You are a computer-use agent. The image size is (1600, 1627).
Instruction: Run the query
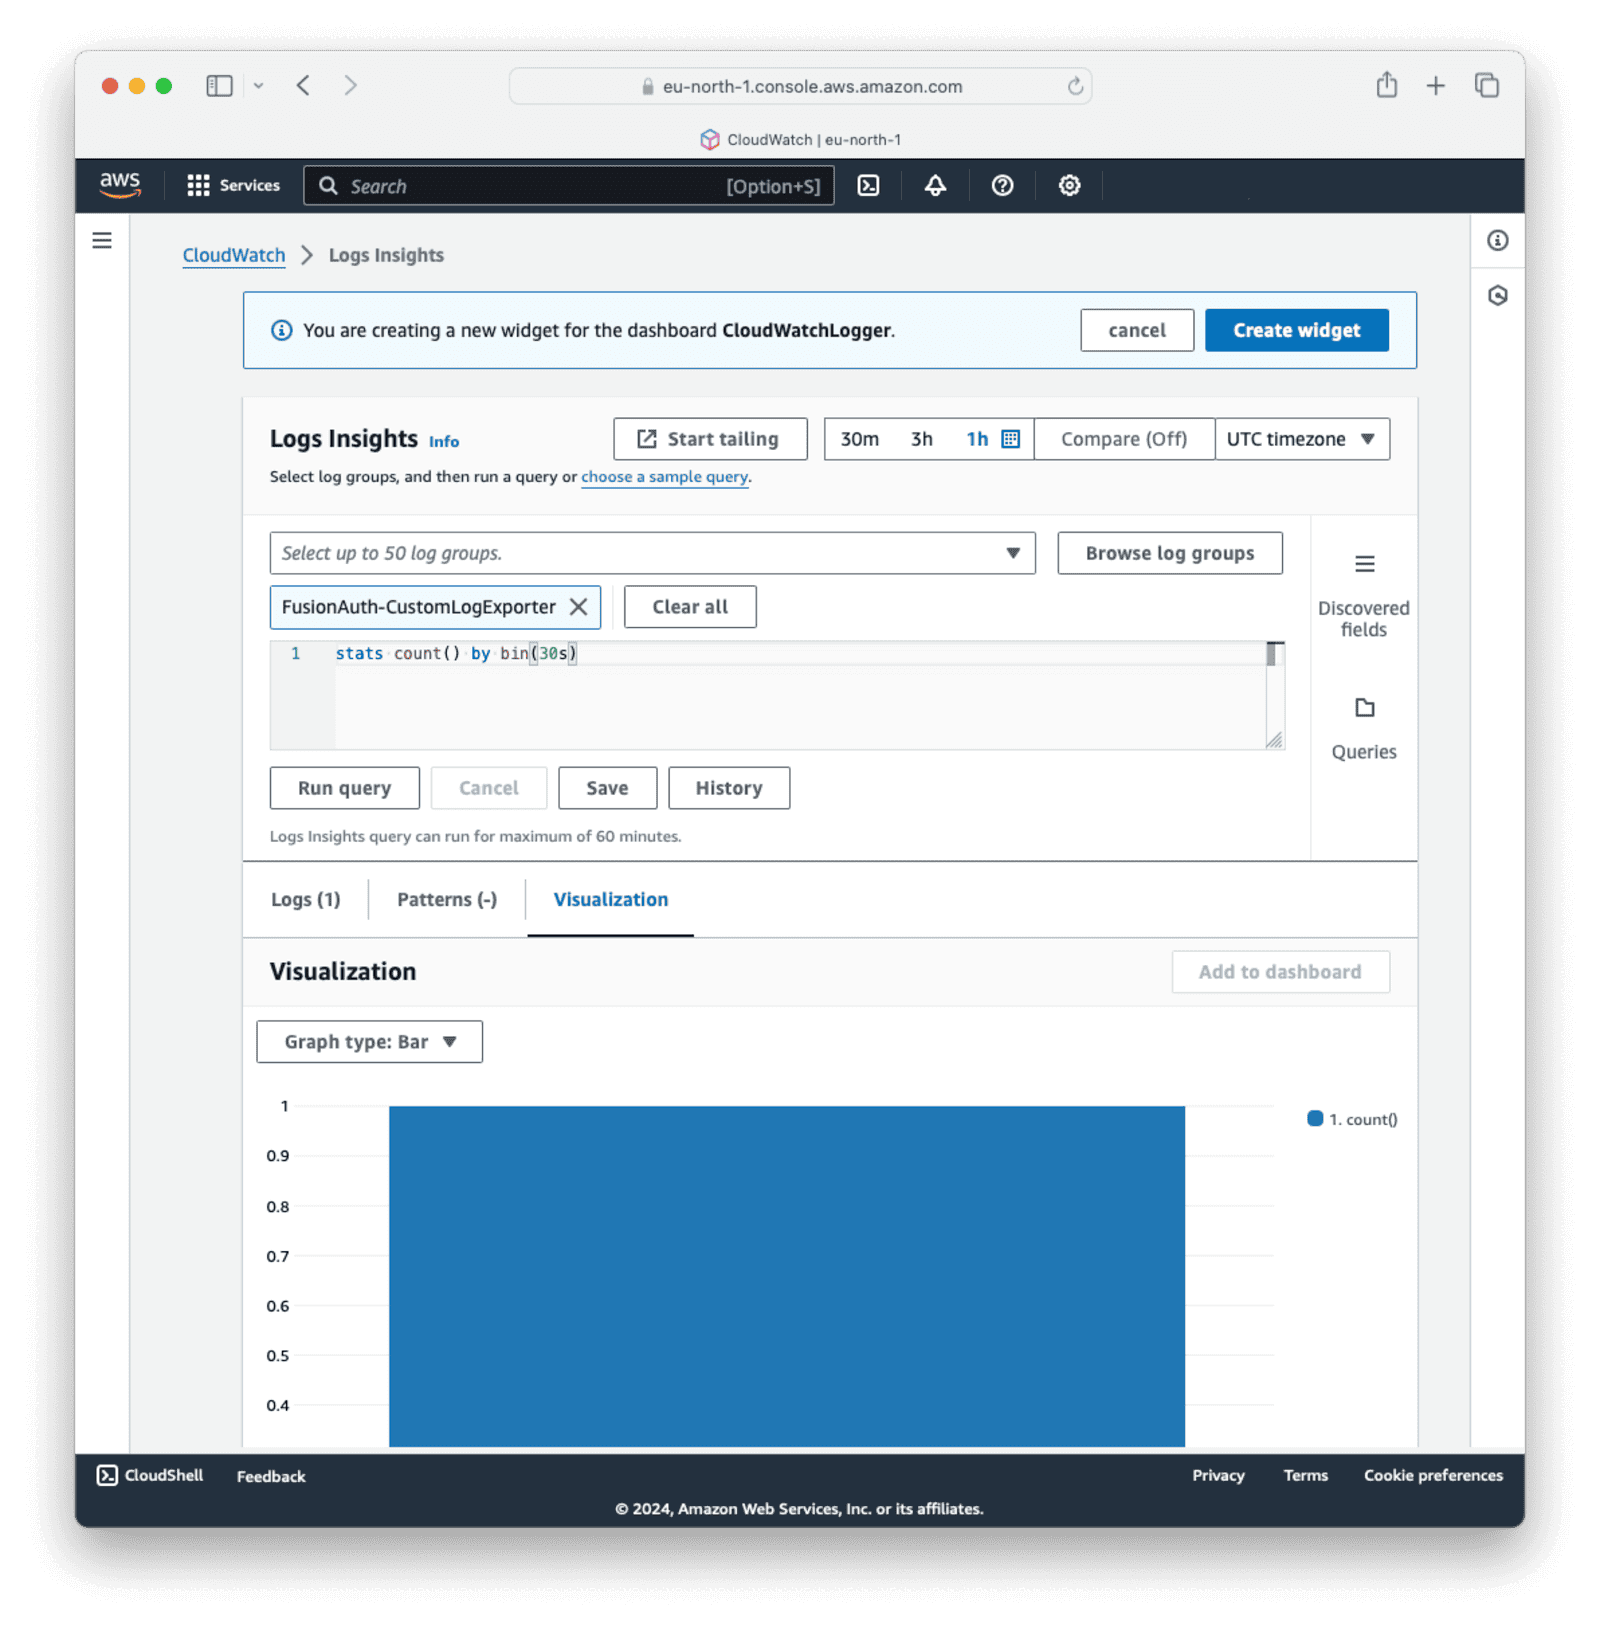pos(344,788)
